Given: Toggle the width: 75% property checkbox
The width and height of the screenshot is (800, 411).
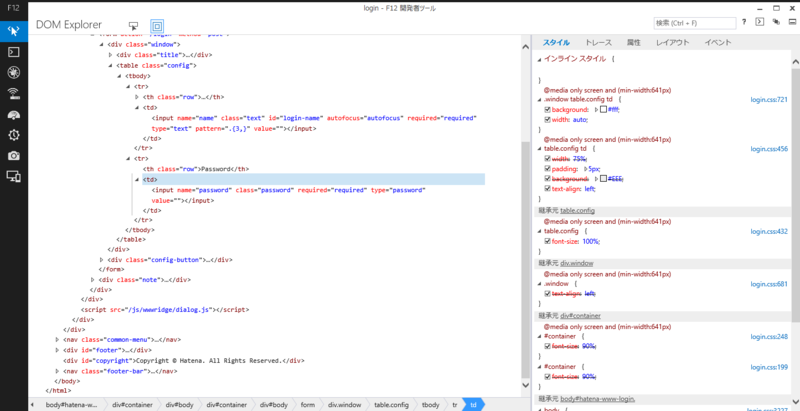Looking at the screenshot, I should [547, 159].
